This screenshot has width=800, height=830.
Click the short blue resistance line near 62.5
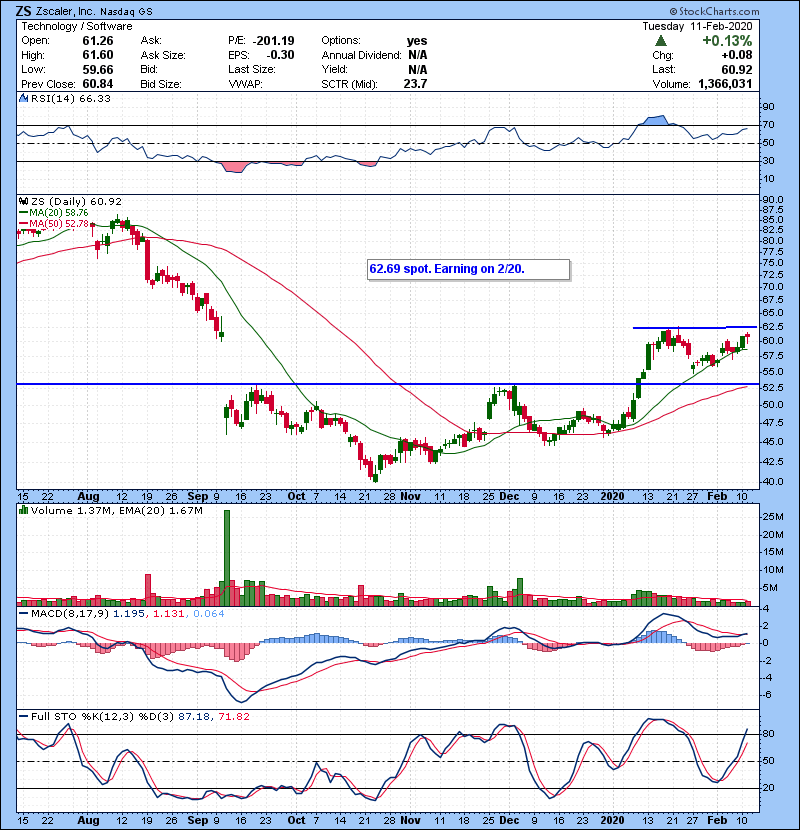click(x=695, y=328)
